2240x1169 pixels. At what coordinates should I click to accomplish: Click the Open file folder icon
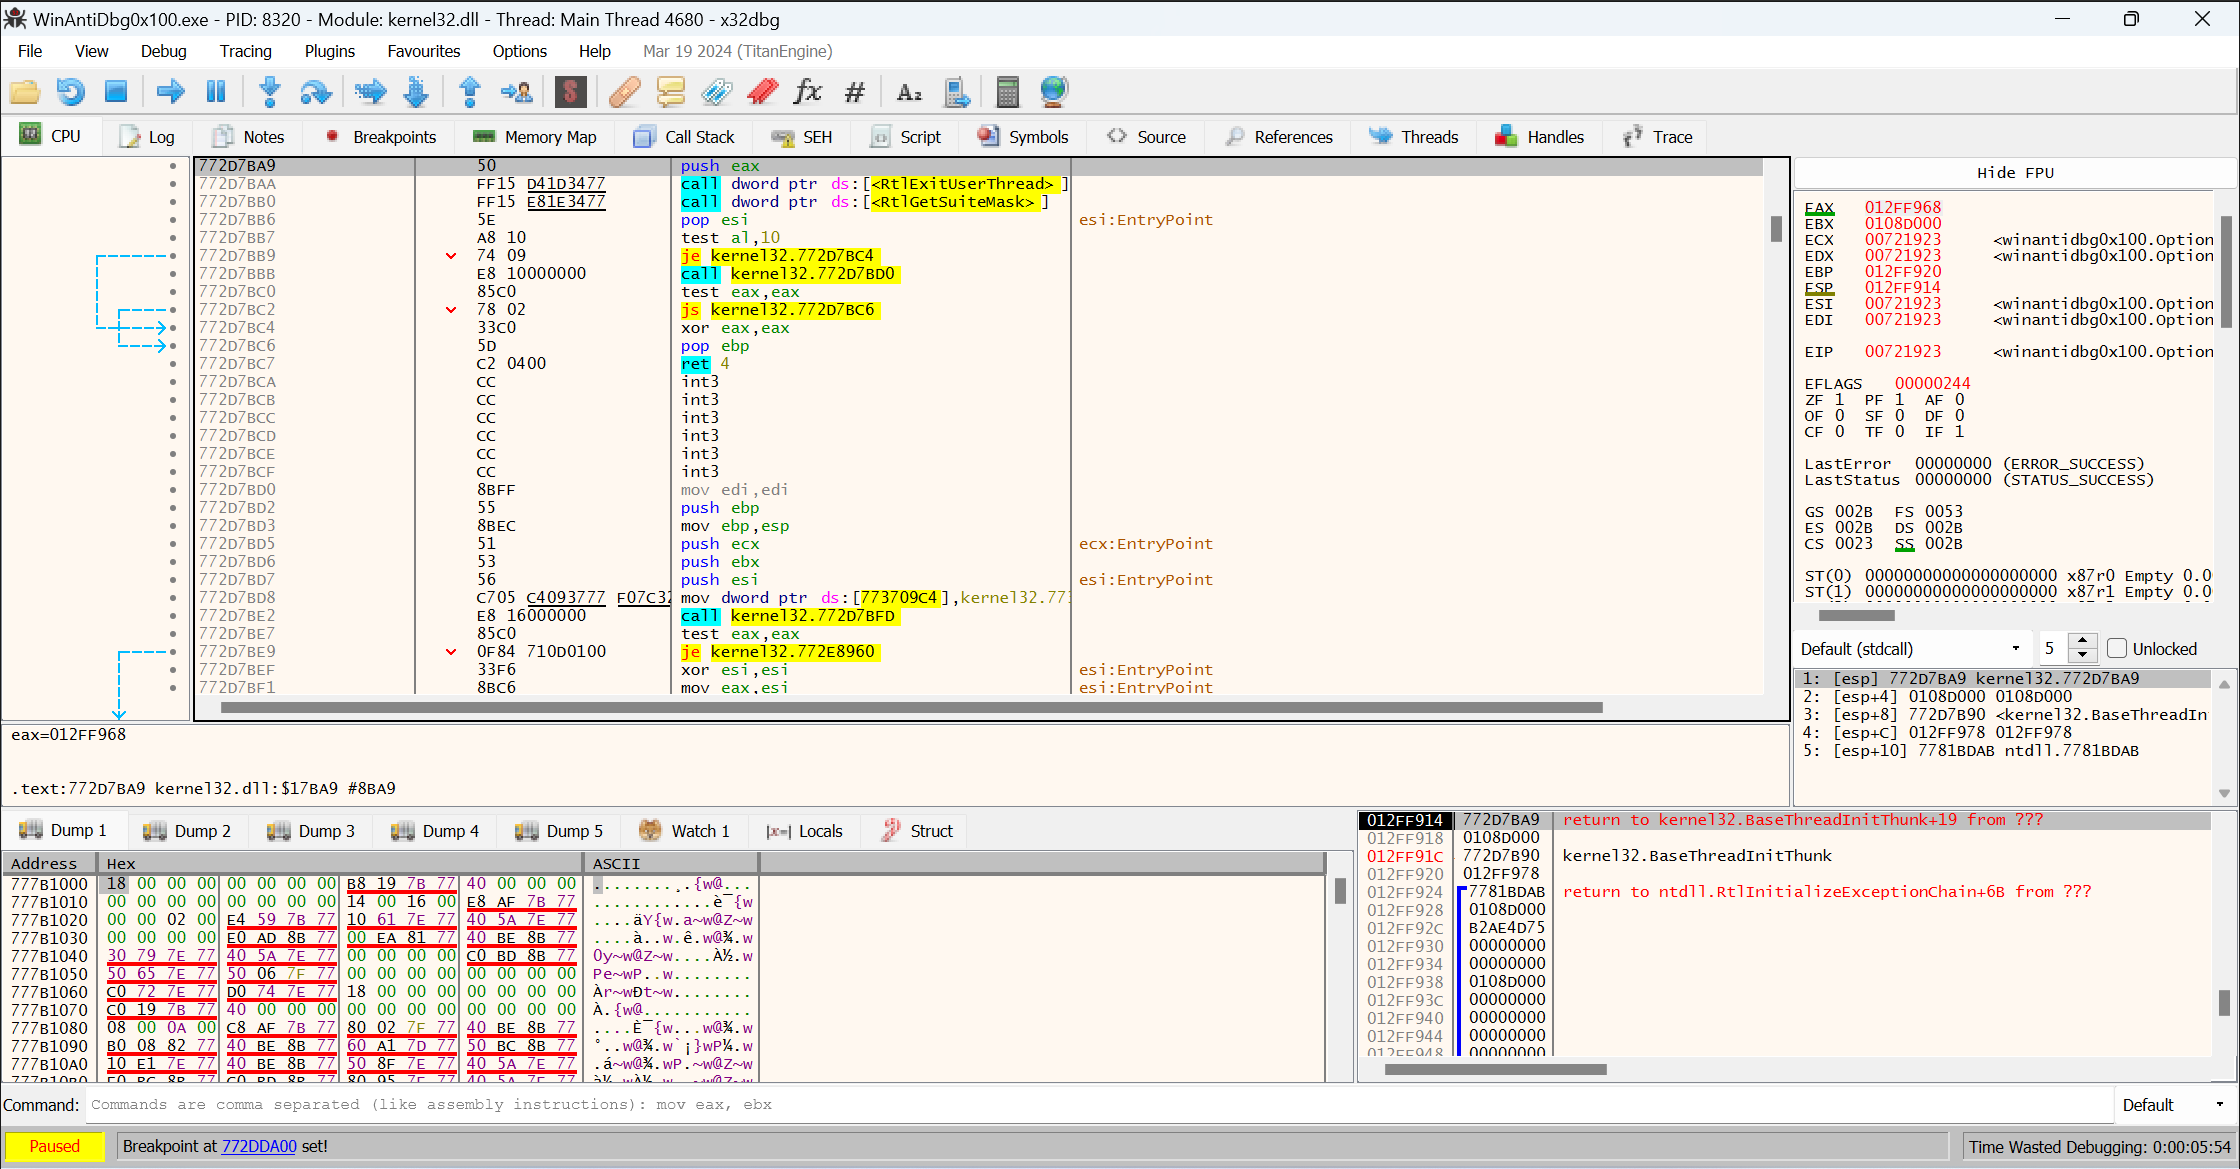(25, 92)
